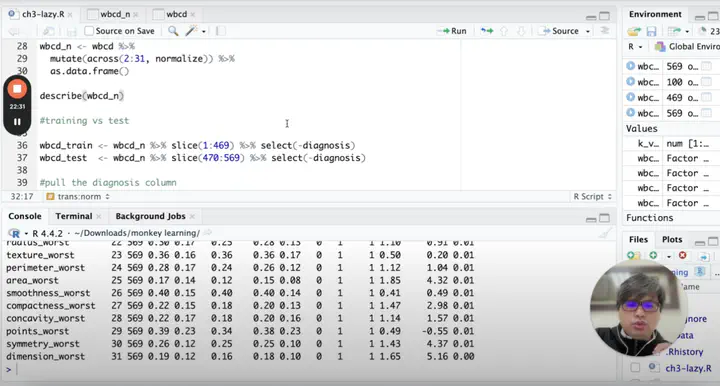720x386 pixels.
Task: Click the k_v... num value row
Action: [672, 144]
